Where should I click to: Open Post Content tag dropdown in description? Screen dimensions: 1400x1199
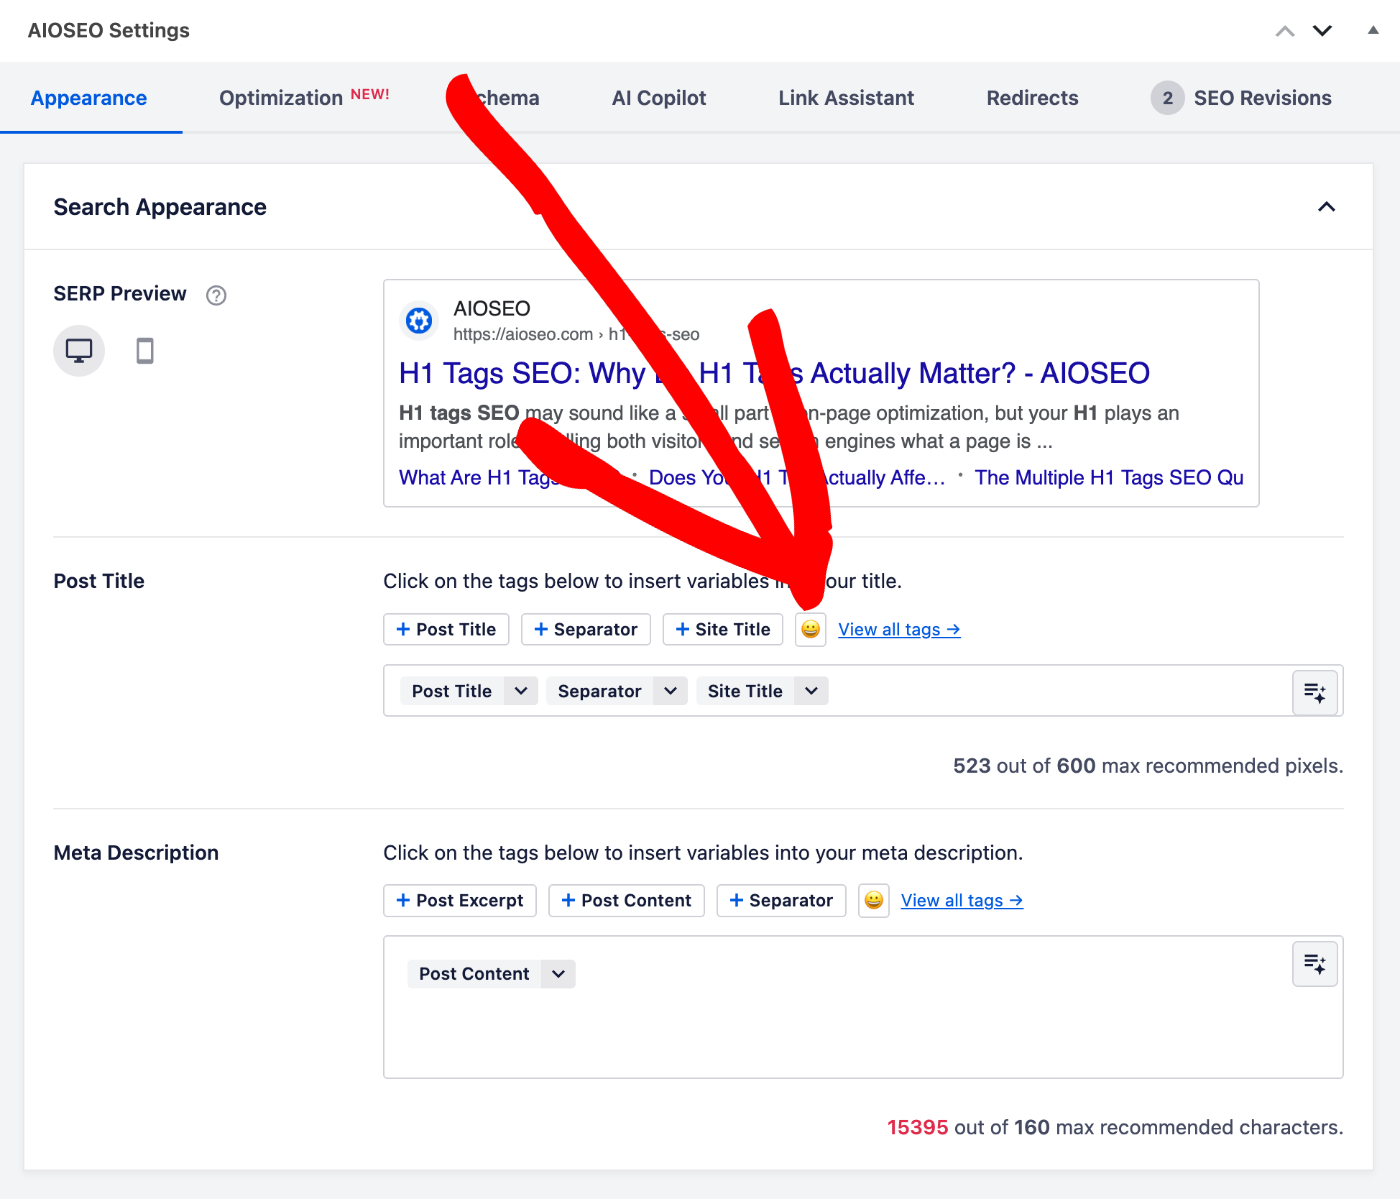pyautogui.click(x=558, y=974)
